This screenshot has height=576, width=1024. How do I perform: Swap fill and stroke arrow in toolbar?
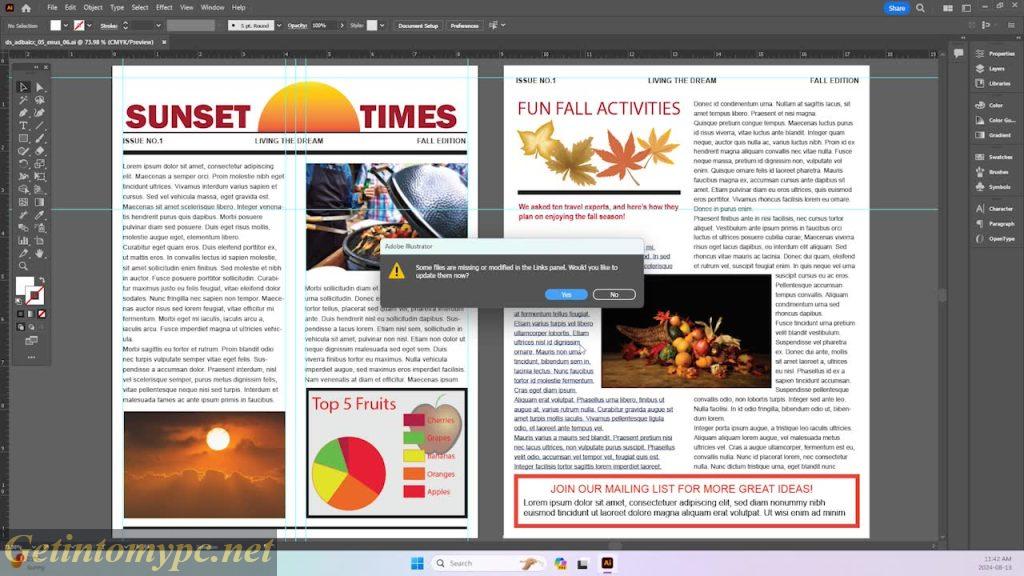[41, 281]
